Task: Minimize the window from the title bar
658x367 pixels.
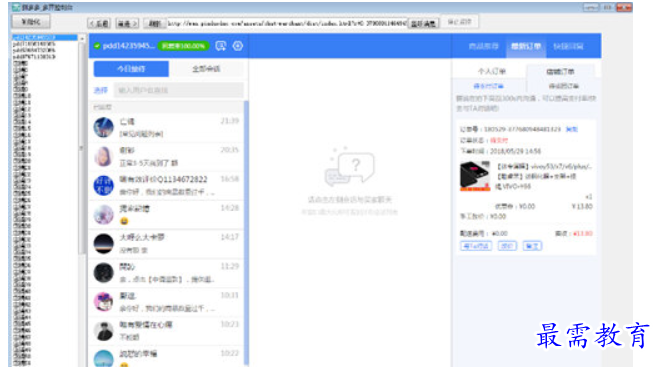Action: click(590, 7)
